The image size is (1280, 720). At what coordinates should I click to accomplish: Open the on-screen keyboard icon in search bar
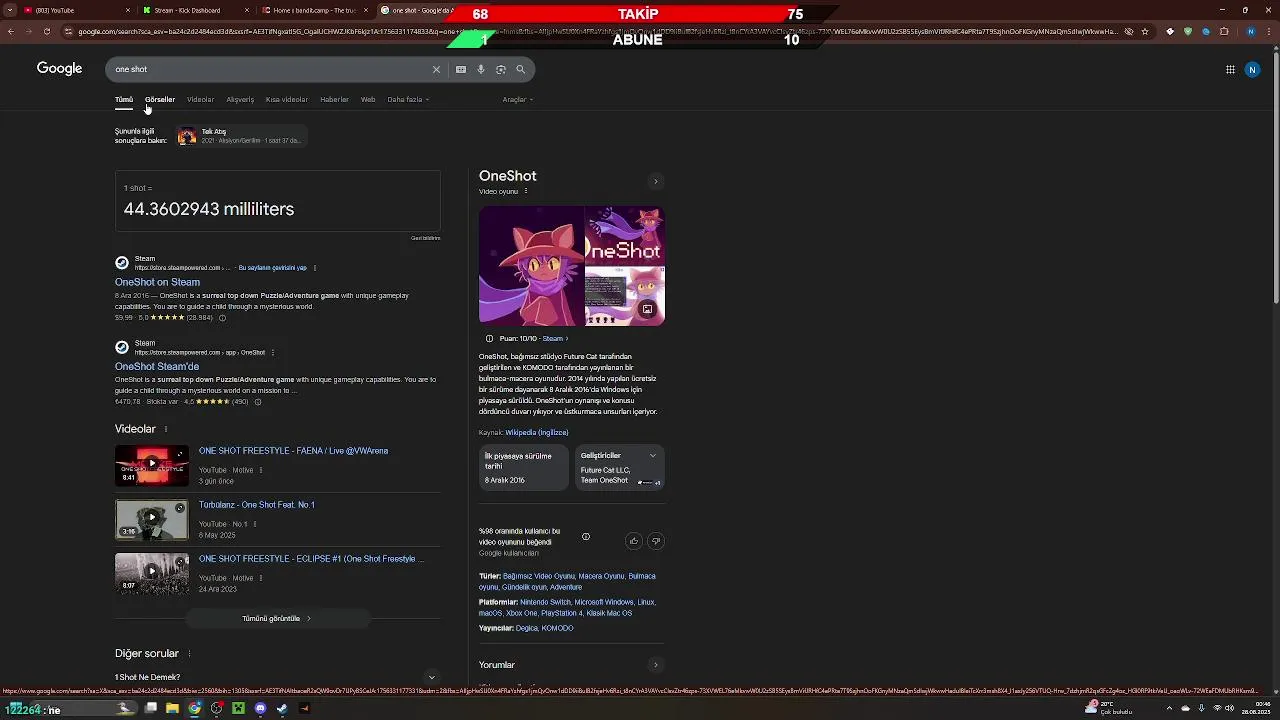click(x=461, y=69)
